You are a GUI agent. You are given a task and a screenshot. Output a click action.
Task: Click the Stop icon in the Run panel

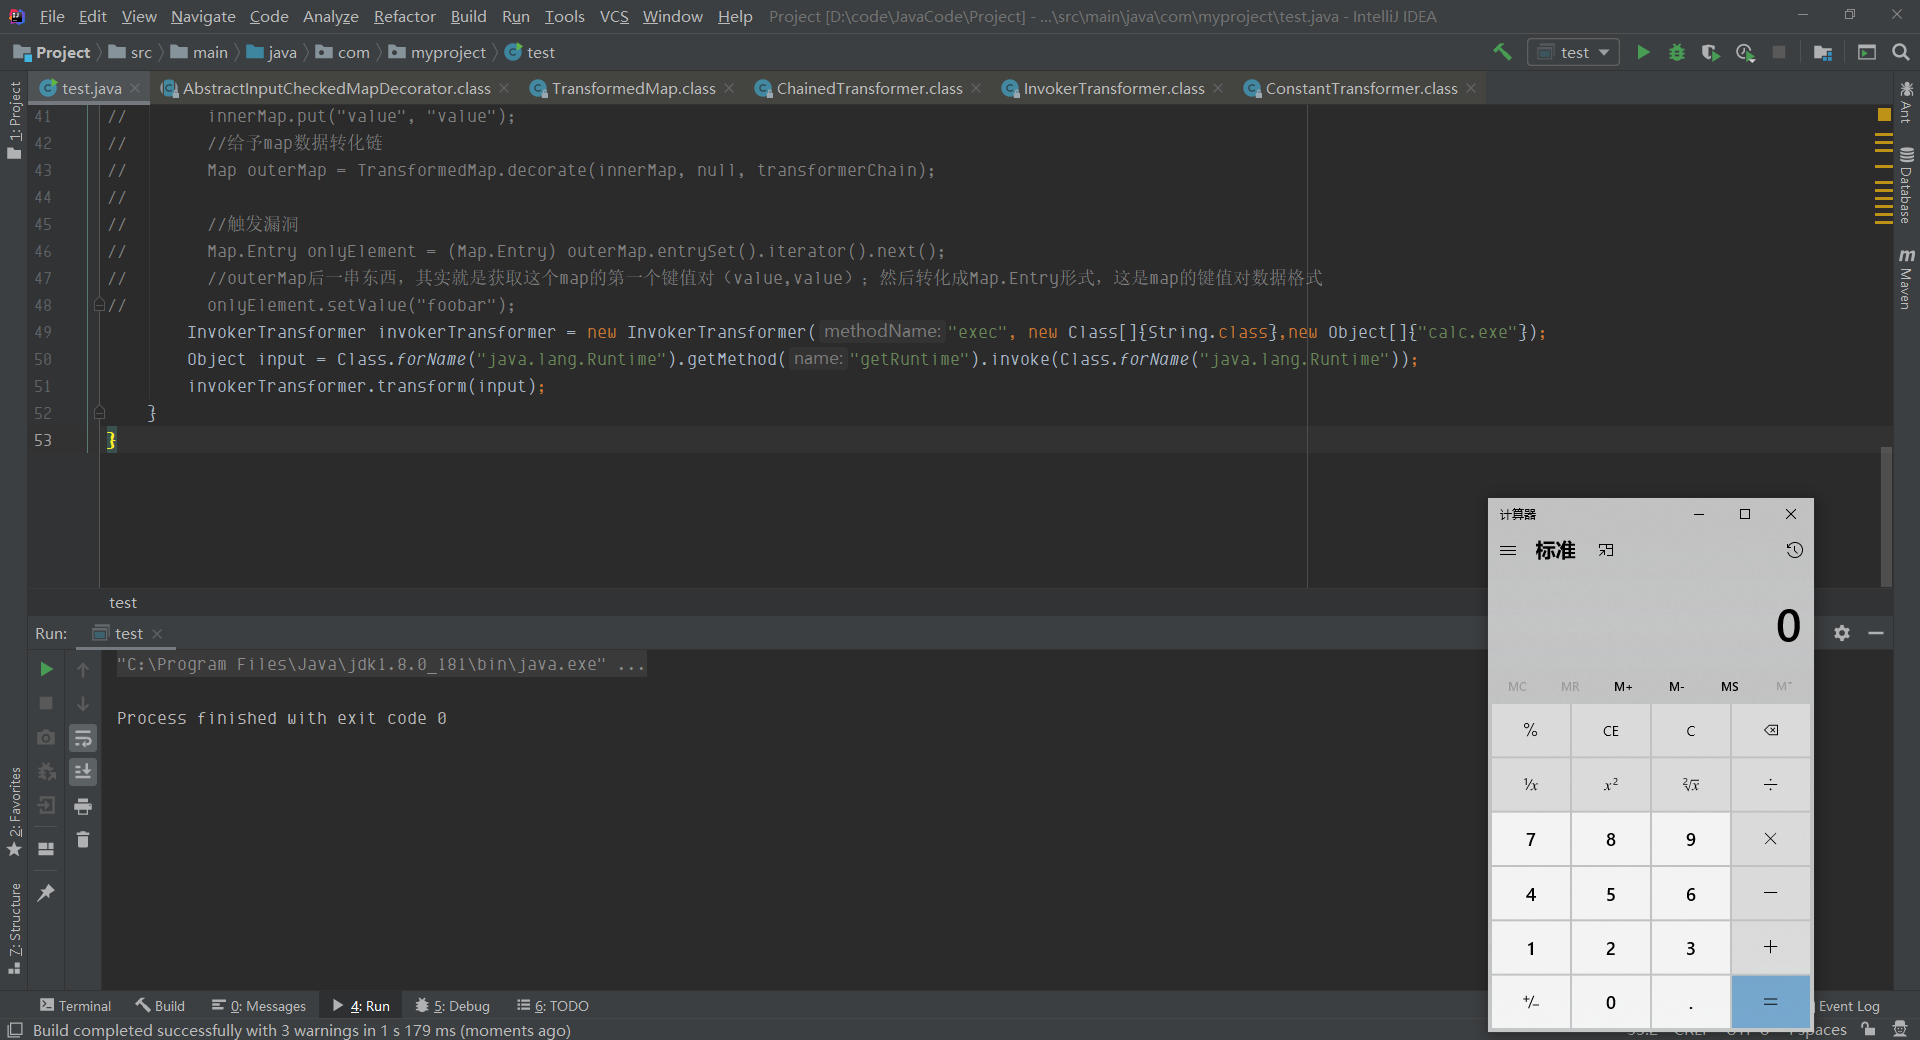point(46,703)
